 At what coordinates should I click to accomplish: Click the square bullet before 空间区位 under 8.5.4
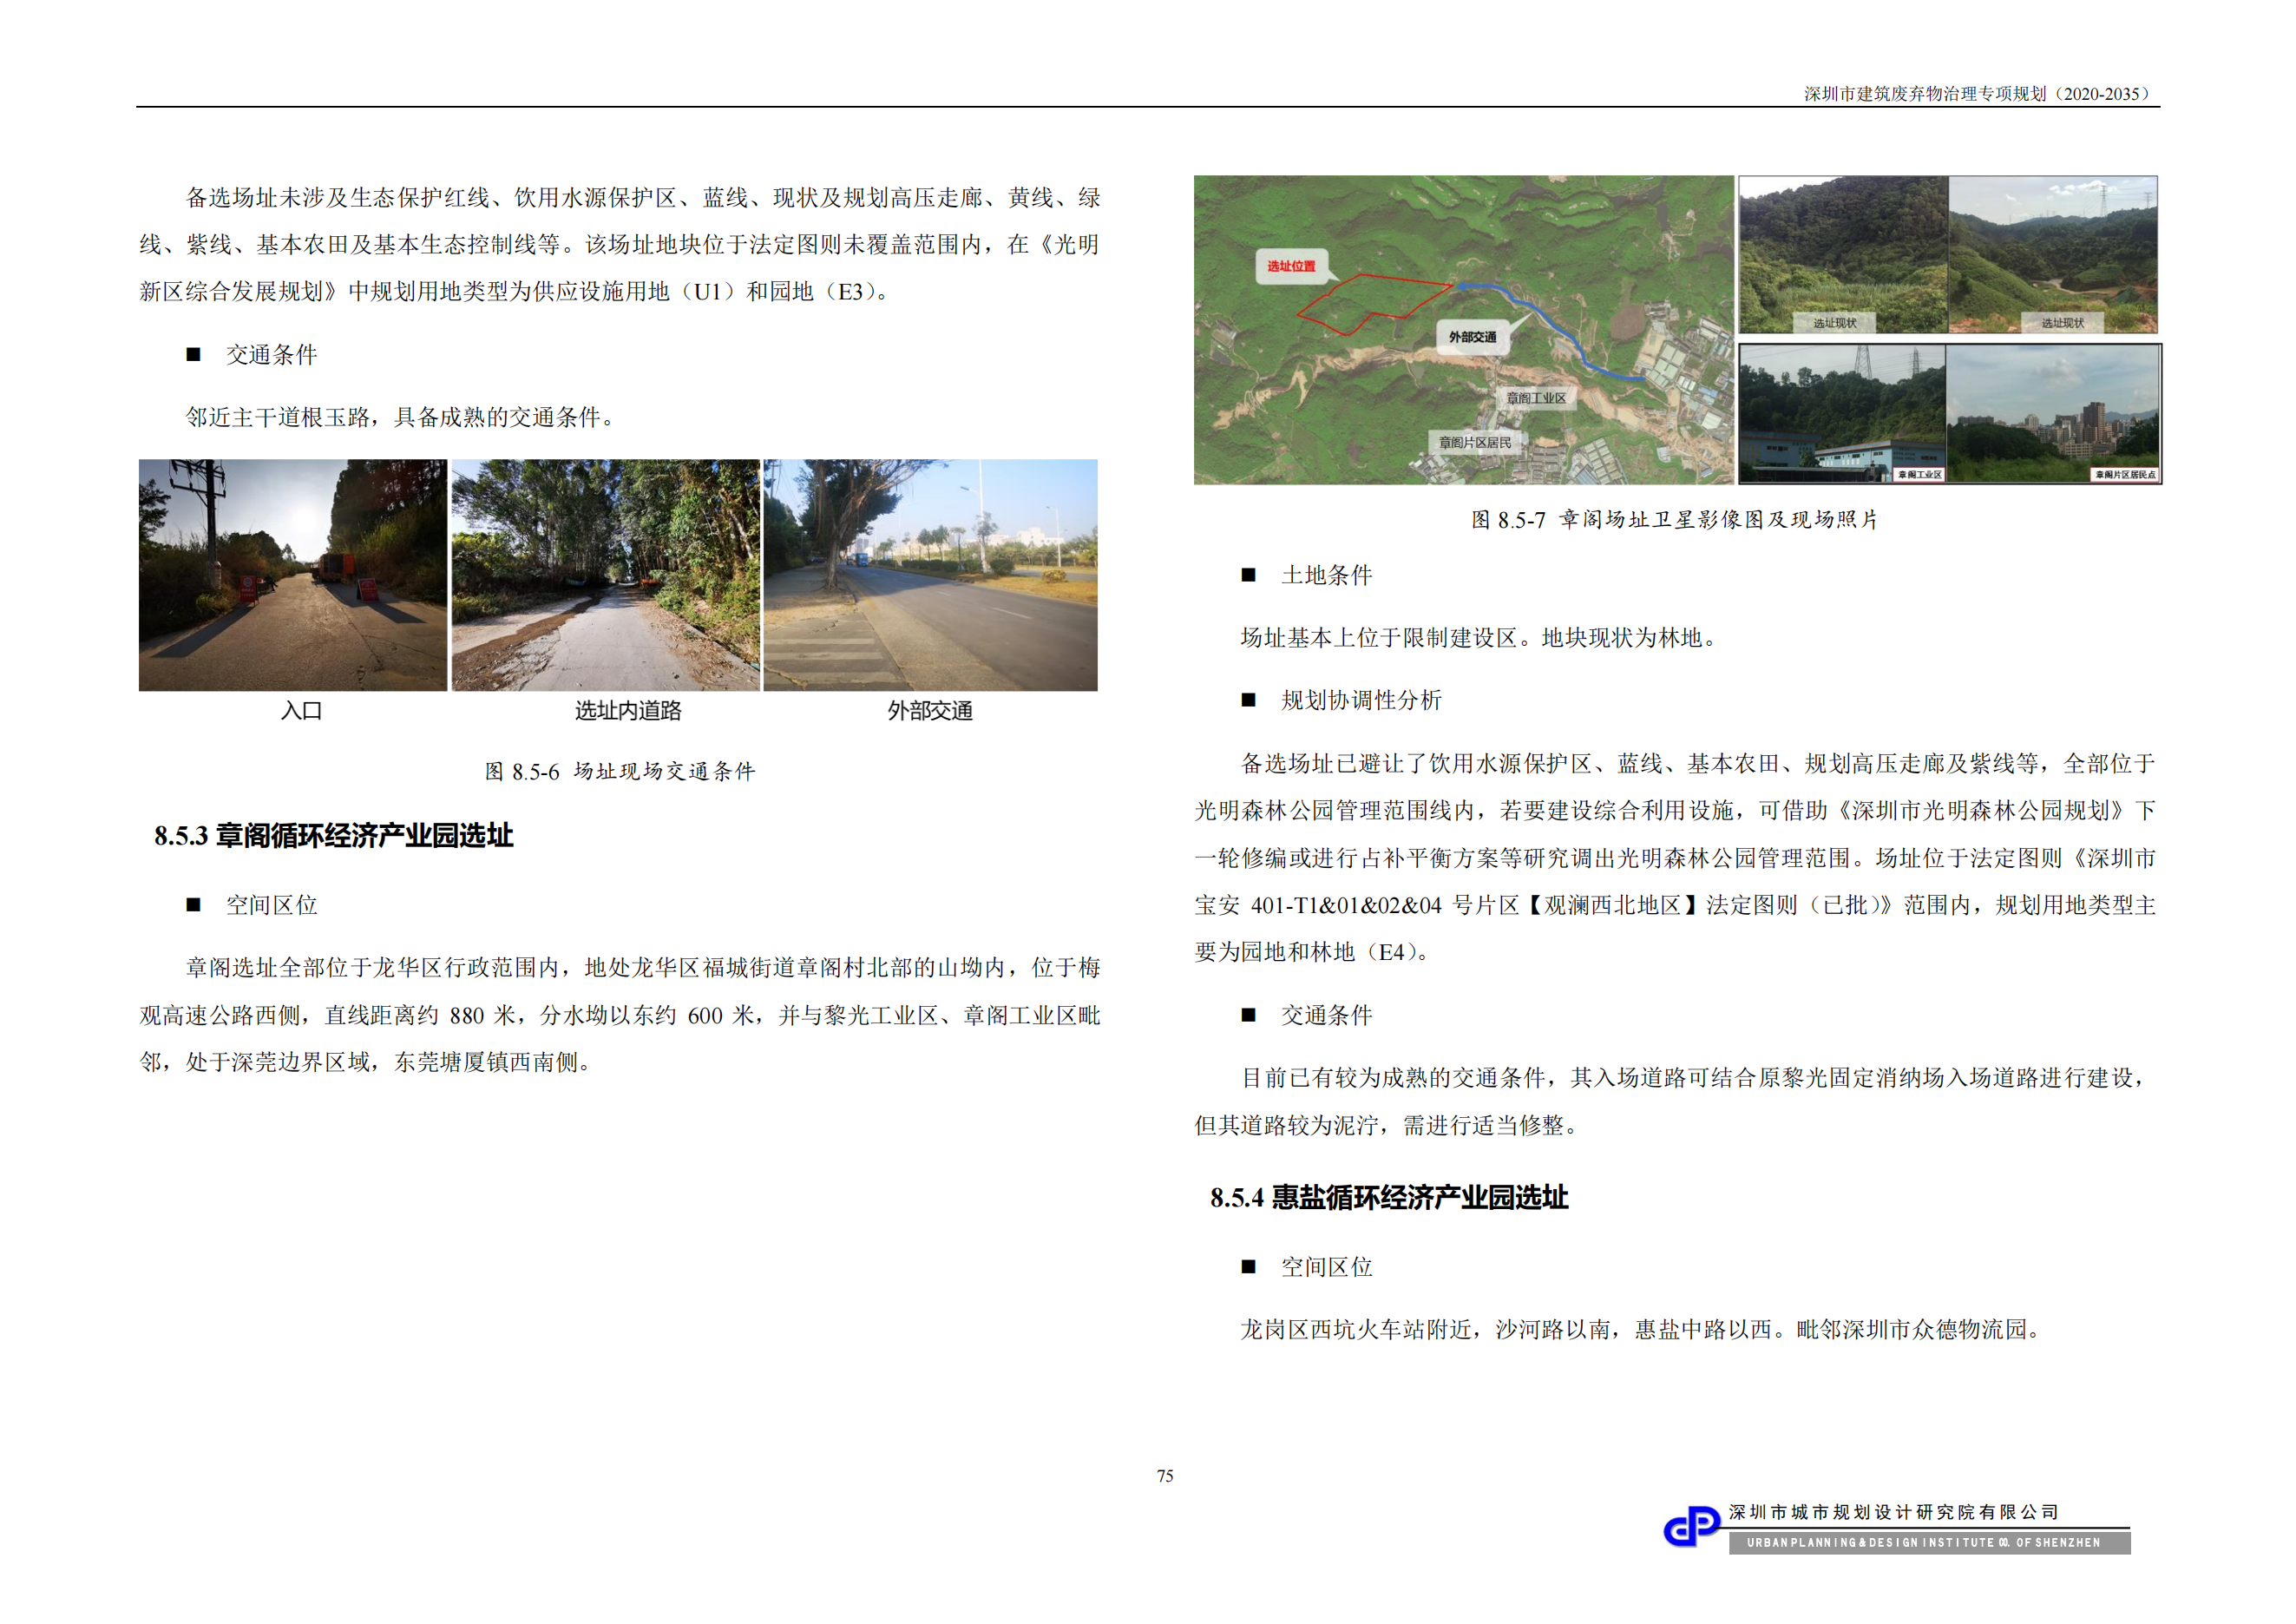(x=1248, y=1267)
